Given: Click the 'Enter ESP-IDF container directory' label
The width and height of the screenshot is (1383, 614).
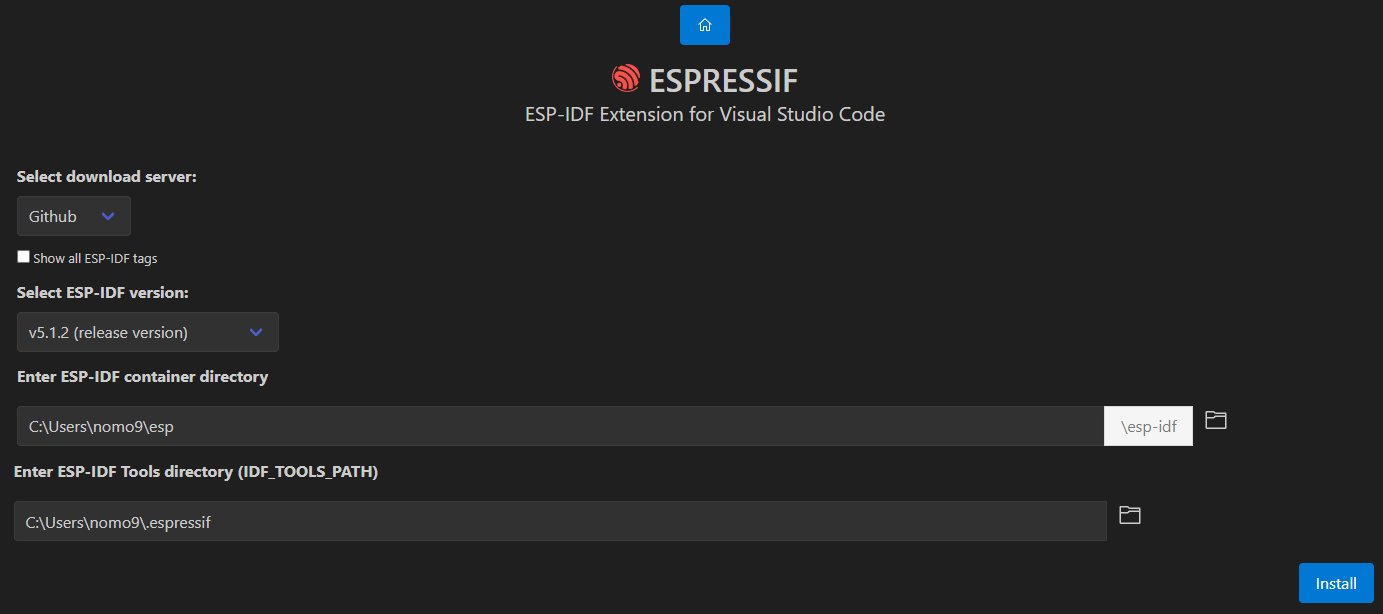Looking at the screenshot, I should pyautogui.click(x=142, y=377).
